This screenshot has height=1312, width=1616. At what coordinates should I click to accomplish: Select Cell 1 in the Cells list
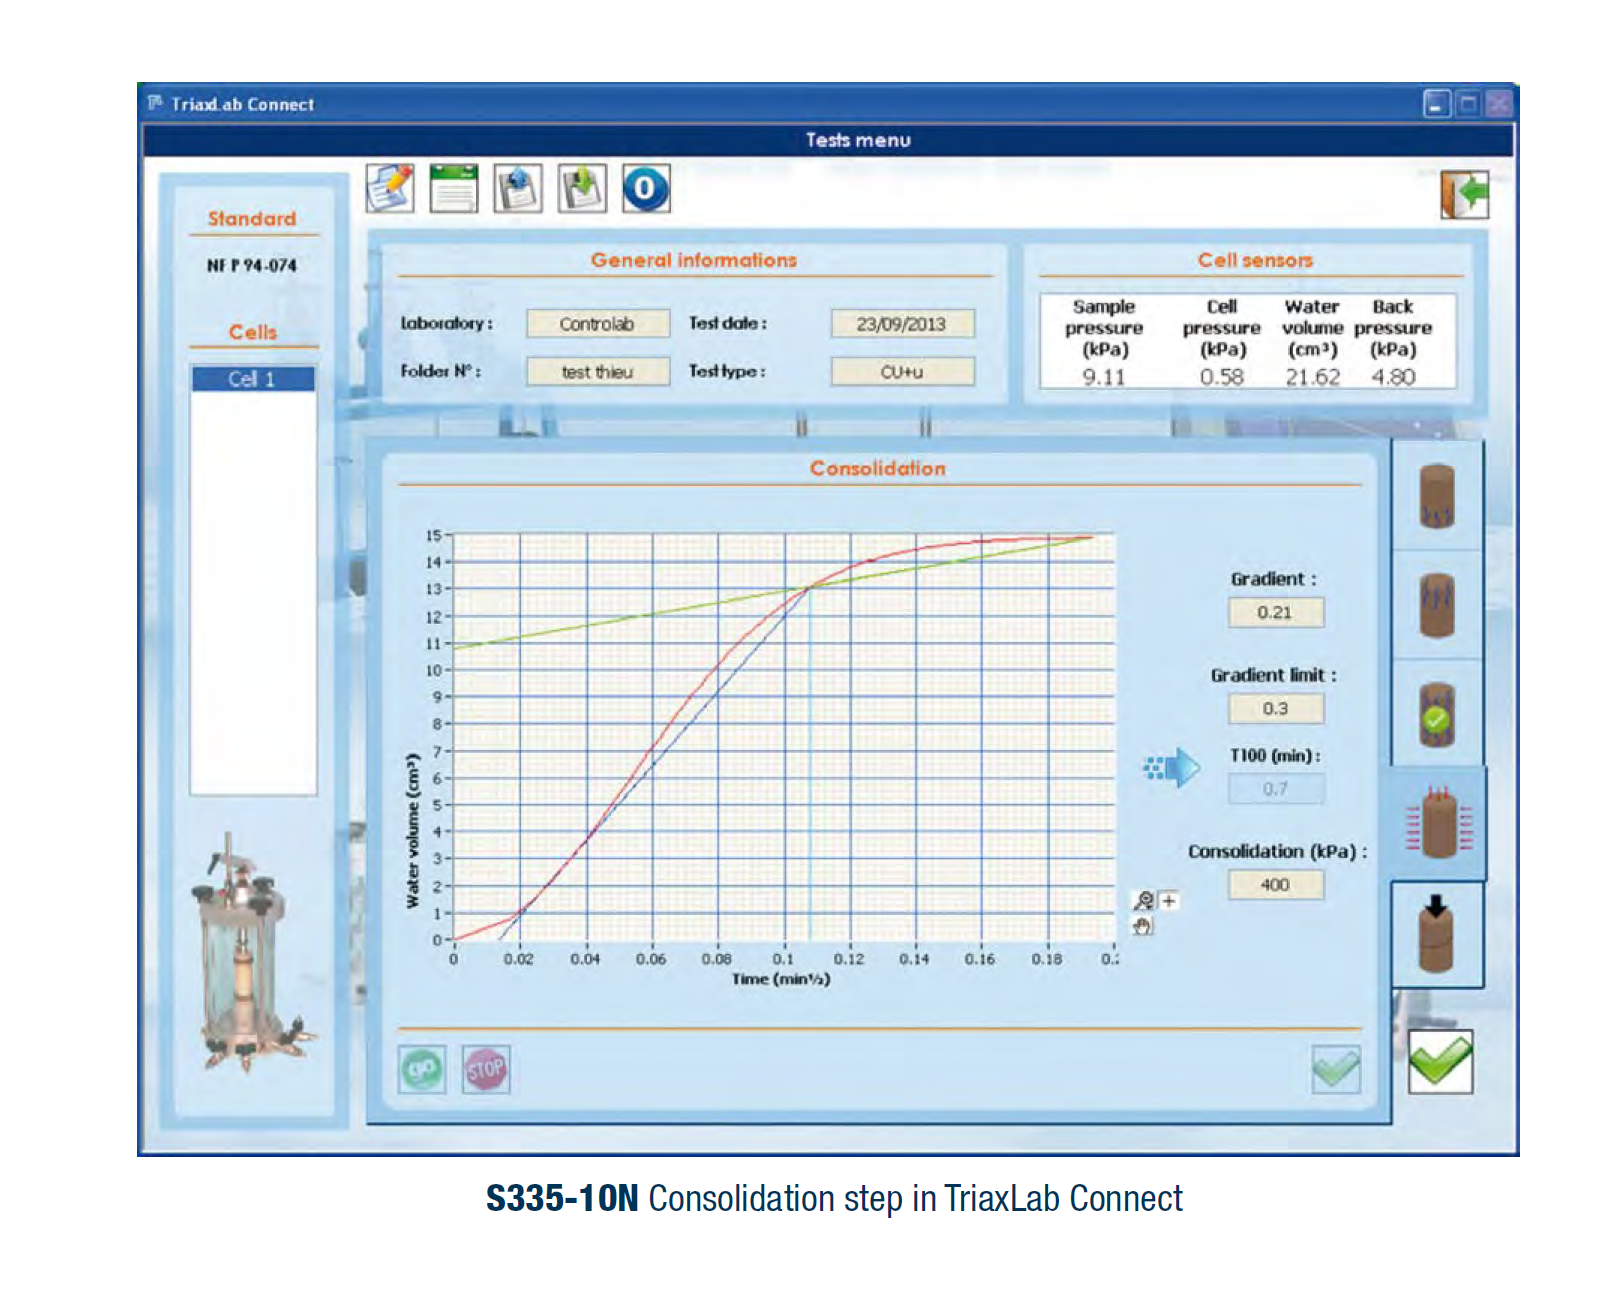(x=253, y=379)
